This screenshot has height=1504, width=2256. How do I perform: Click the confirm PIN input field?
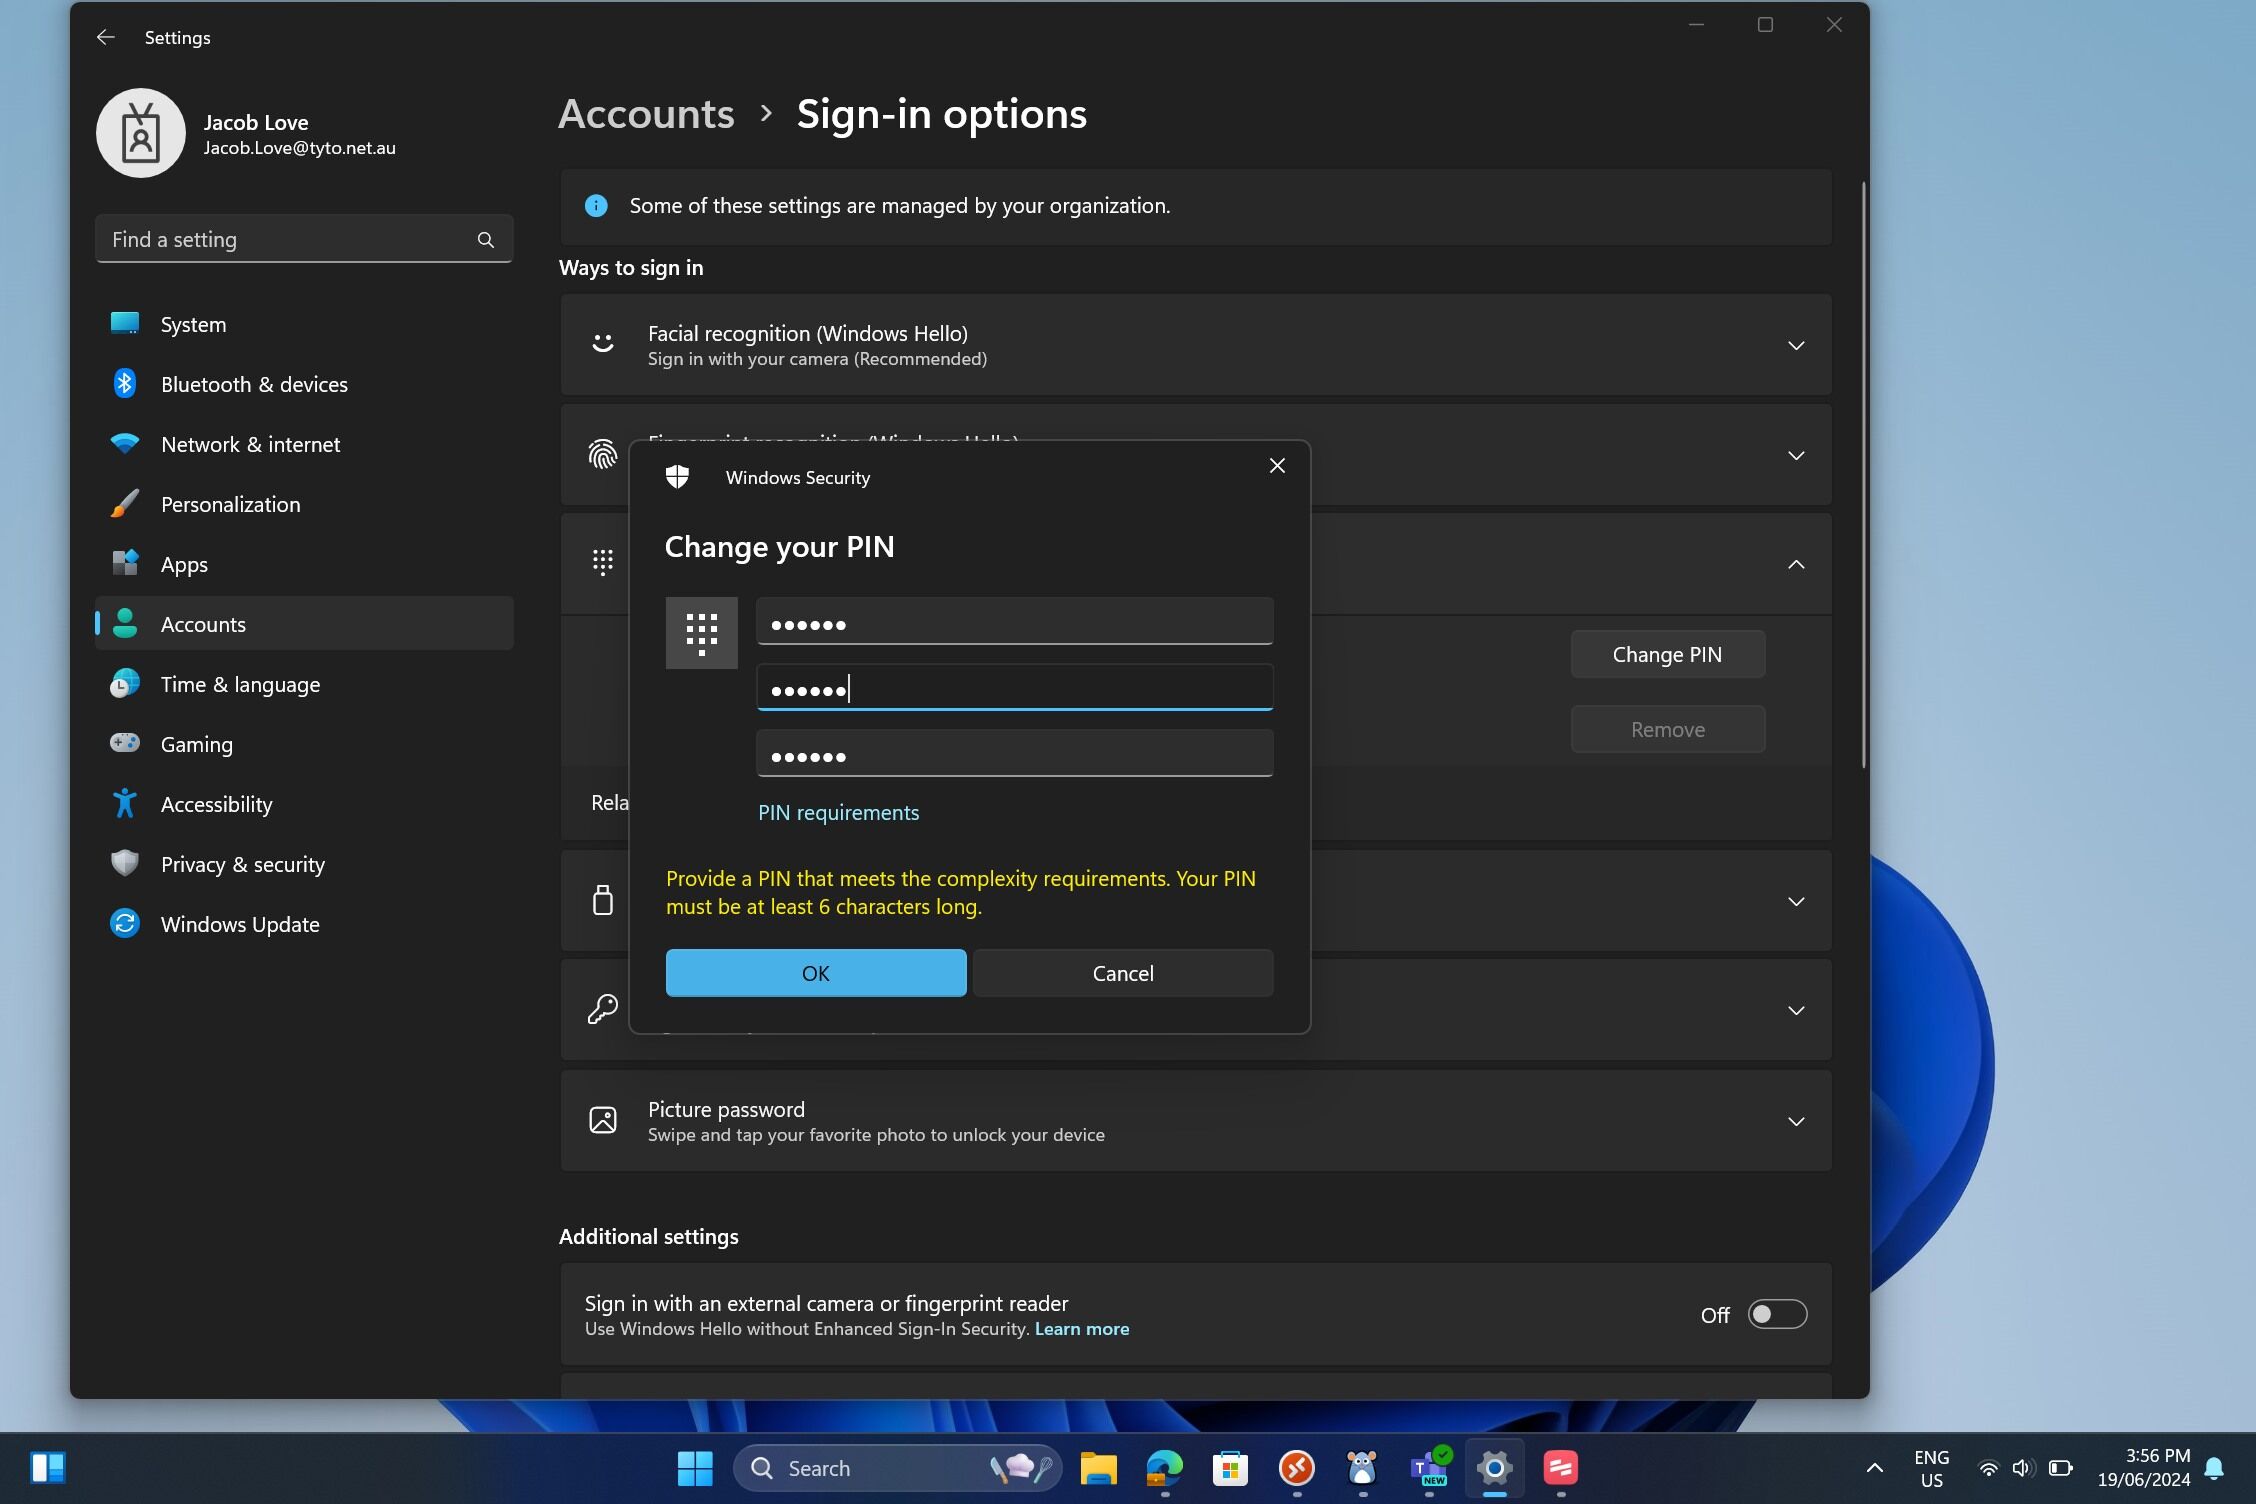pos(1014,754)
